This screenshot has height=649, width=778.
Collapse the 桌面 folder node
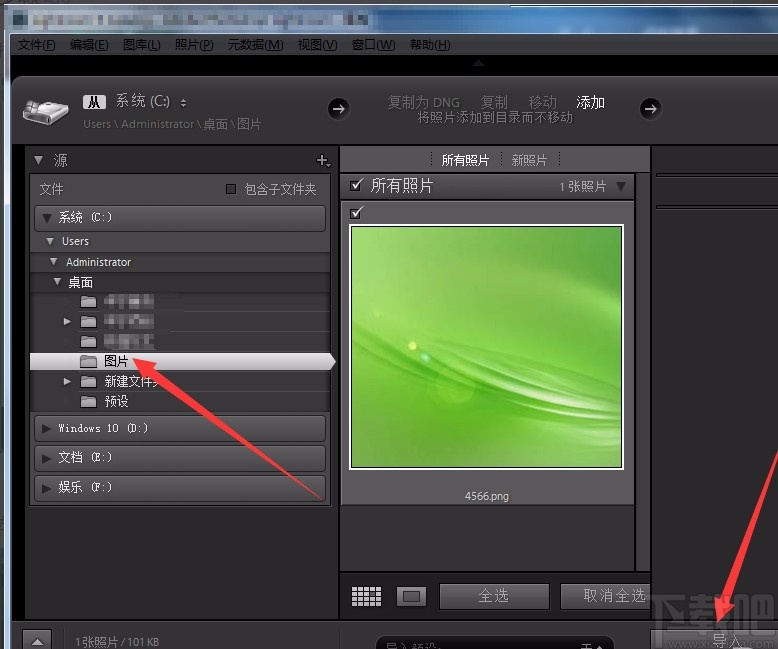pyautogui.click(x=57, y=281)
